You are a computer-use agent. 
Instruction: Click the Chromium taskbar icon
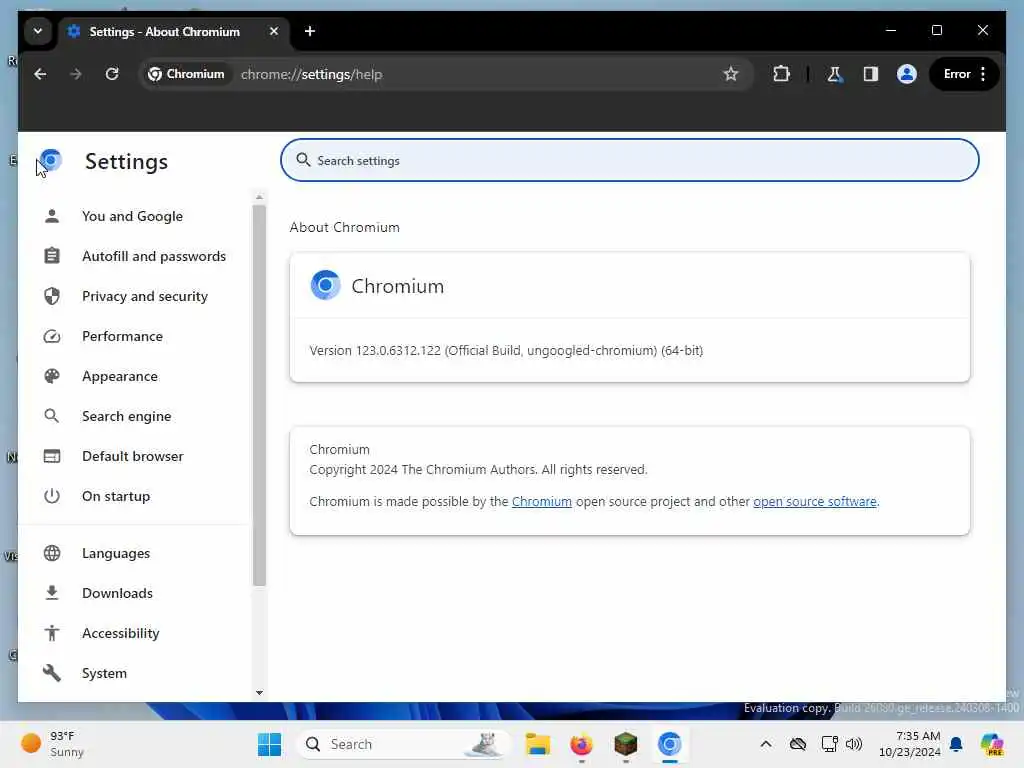pos(669,744)
